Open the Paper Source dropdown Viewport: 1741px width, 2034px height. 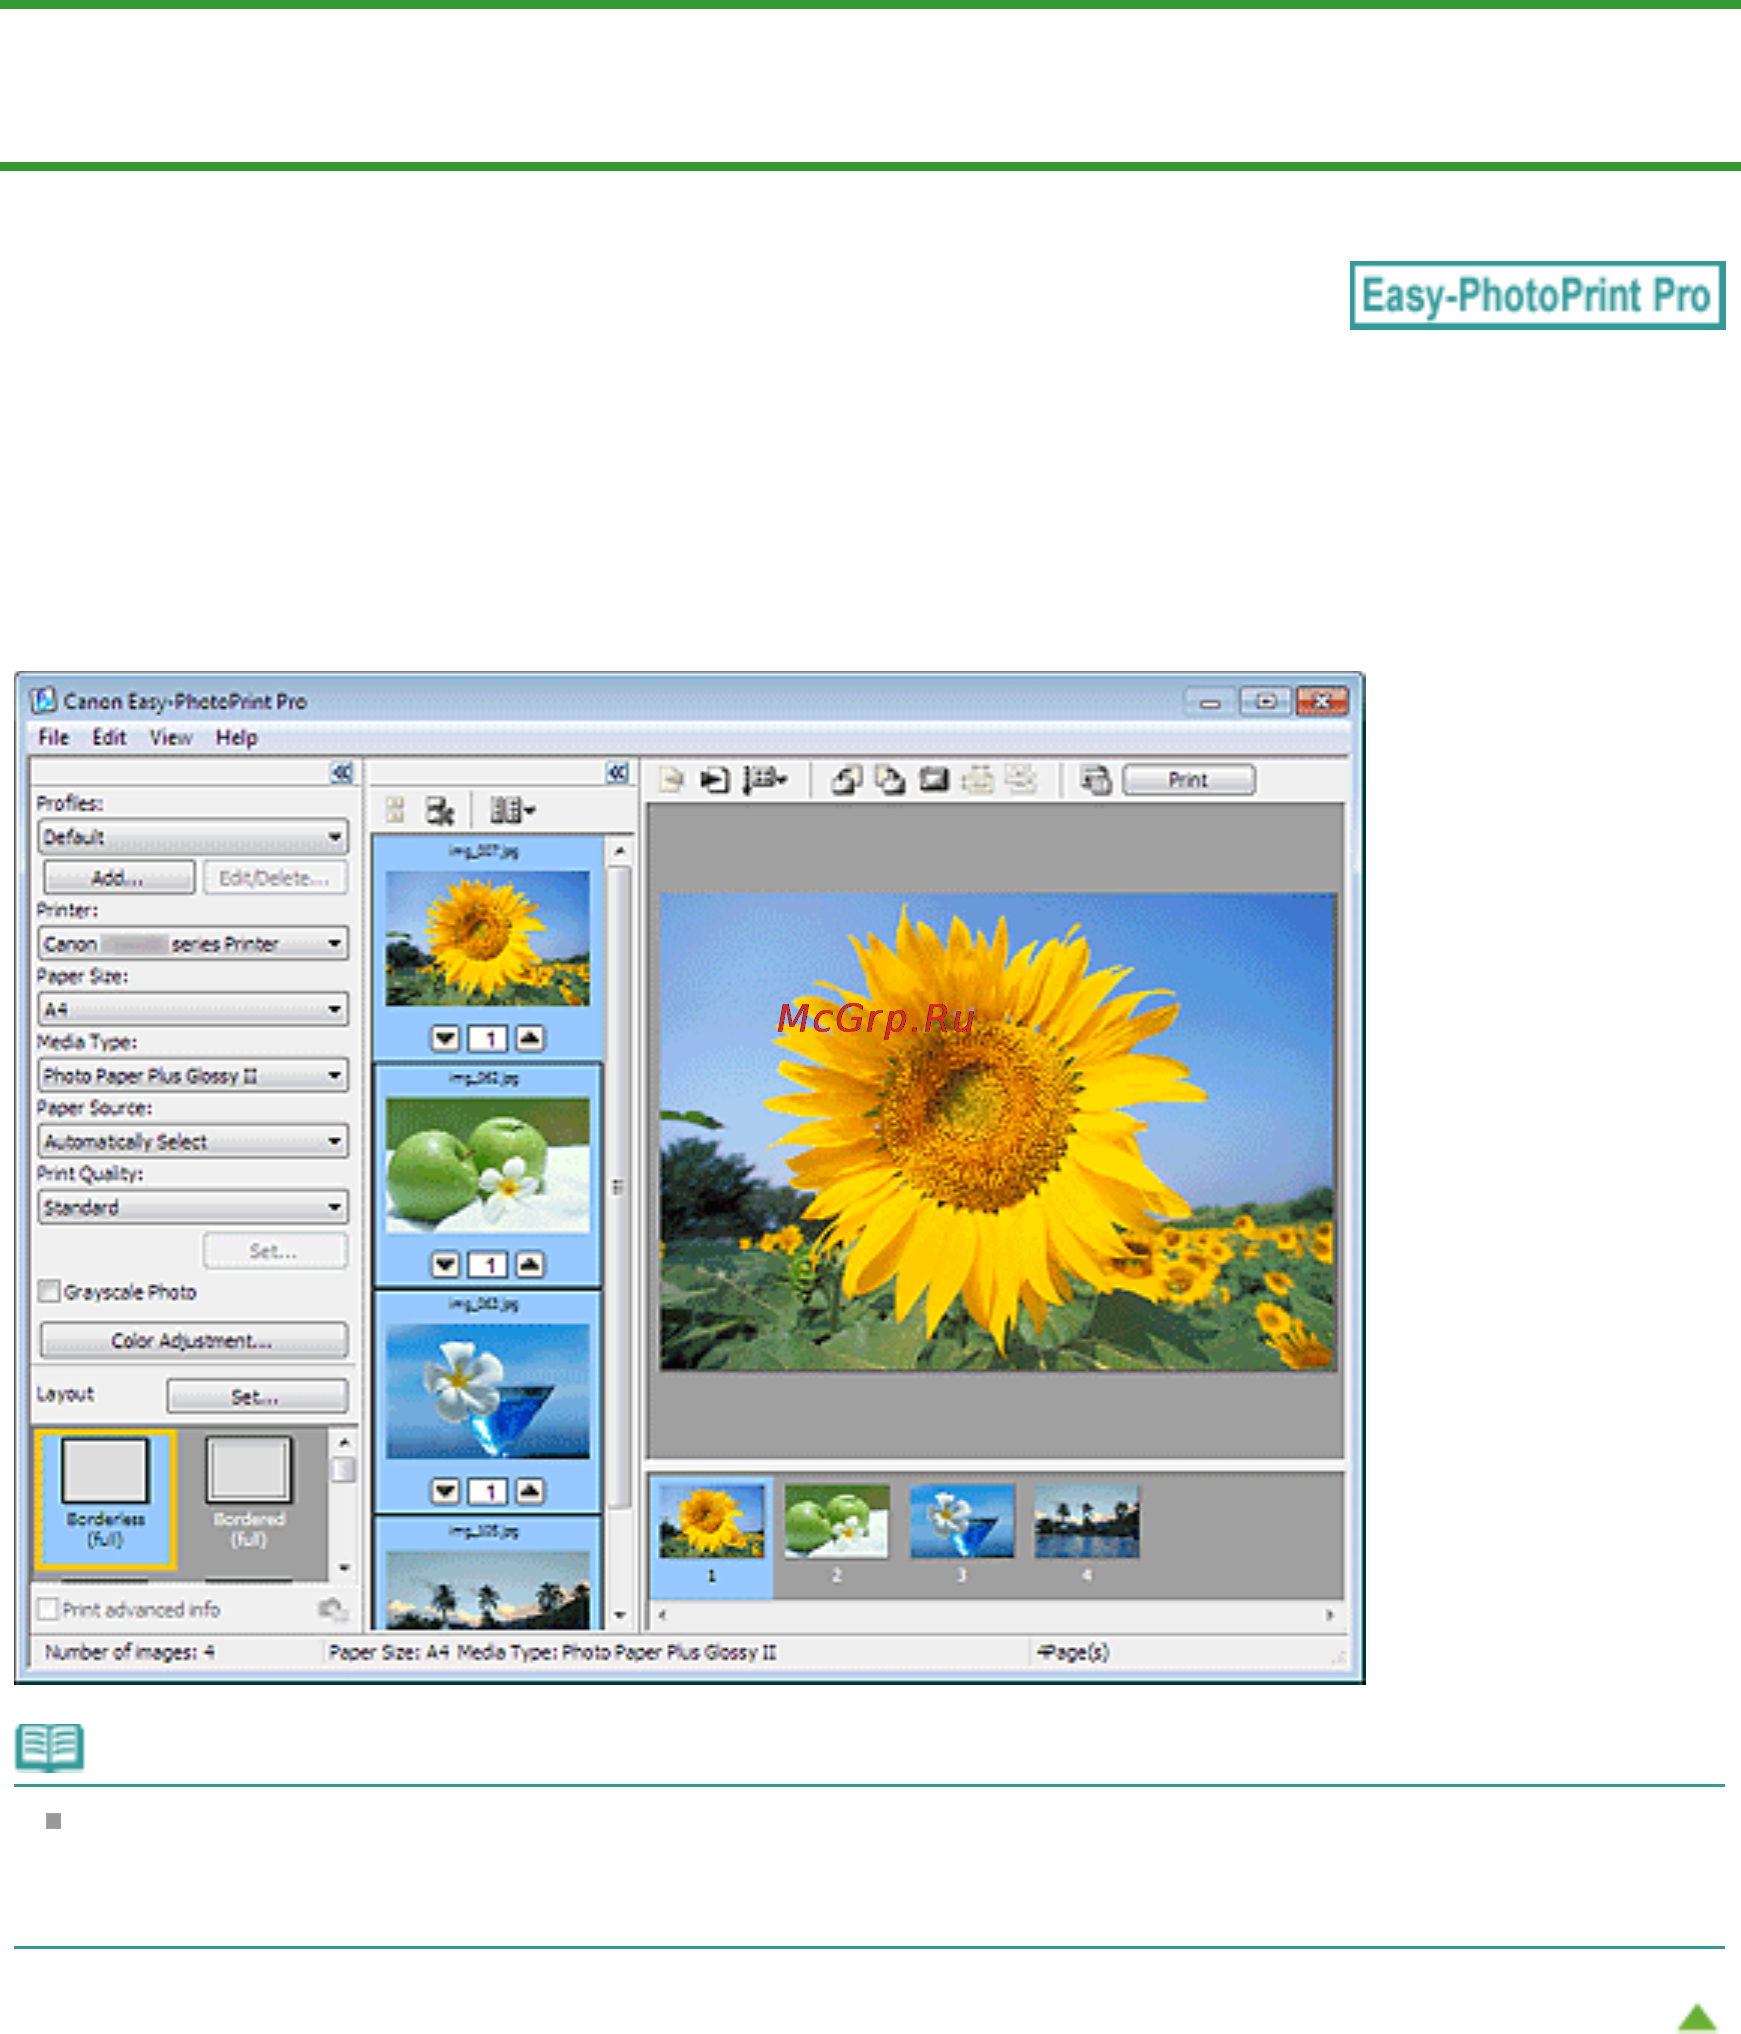click(193, 1141)
